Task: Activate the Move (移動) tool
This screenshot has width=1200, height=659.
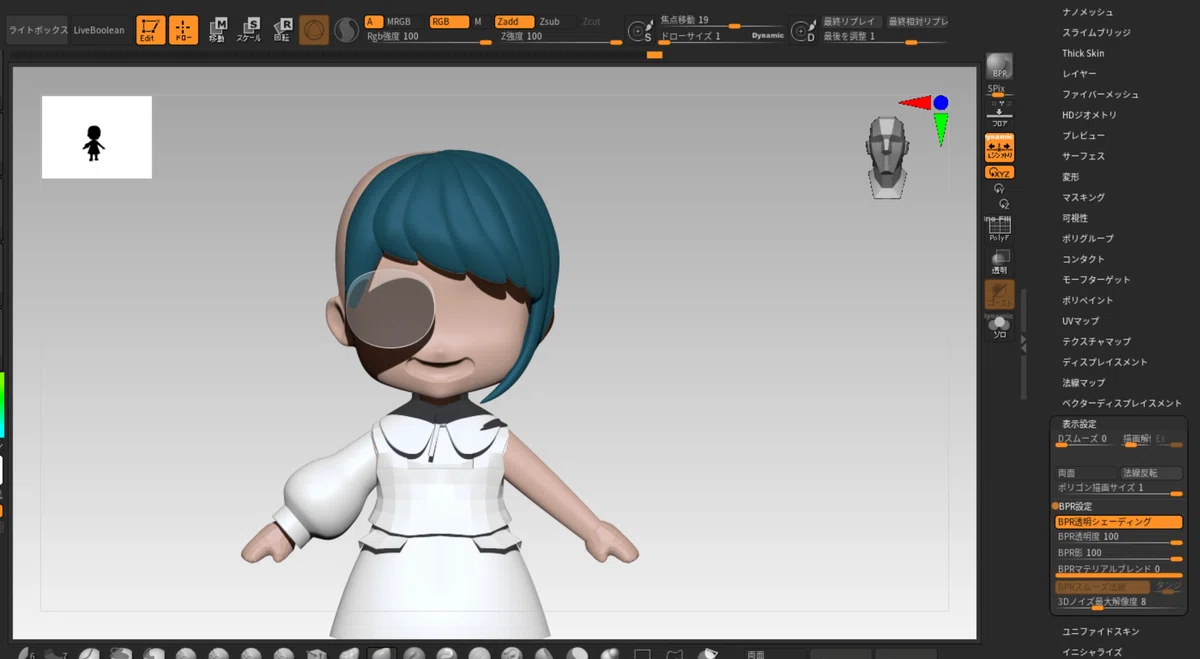Action: pos(217,30)
